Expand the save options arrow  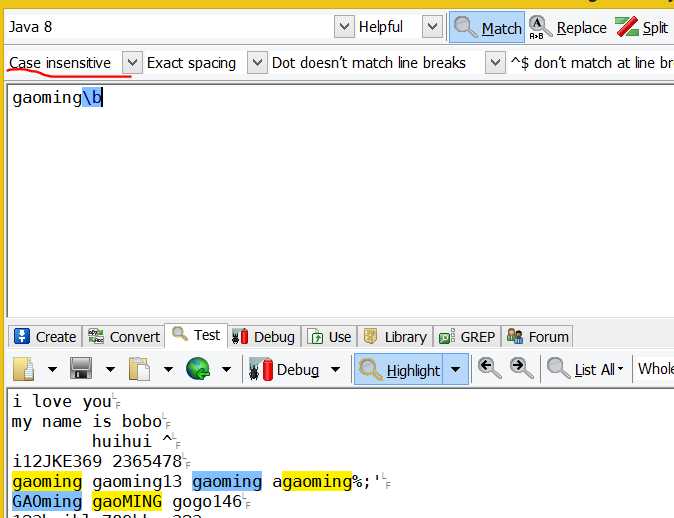[x=110, y=369]
